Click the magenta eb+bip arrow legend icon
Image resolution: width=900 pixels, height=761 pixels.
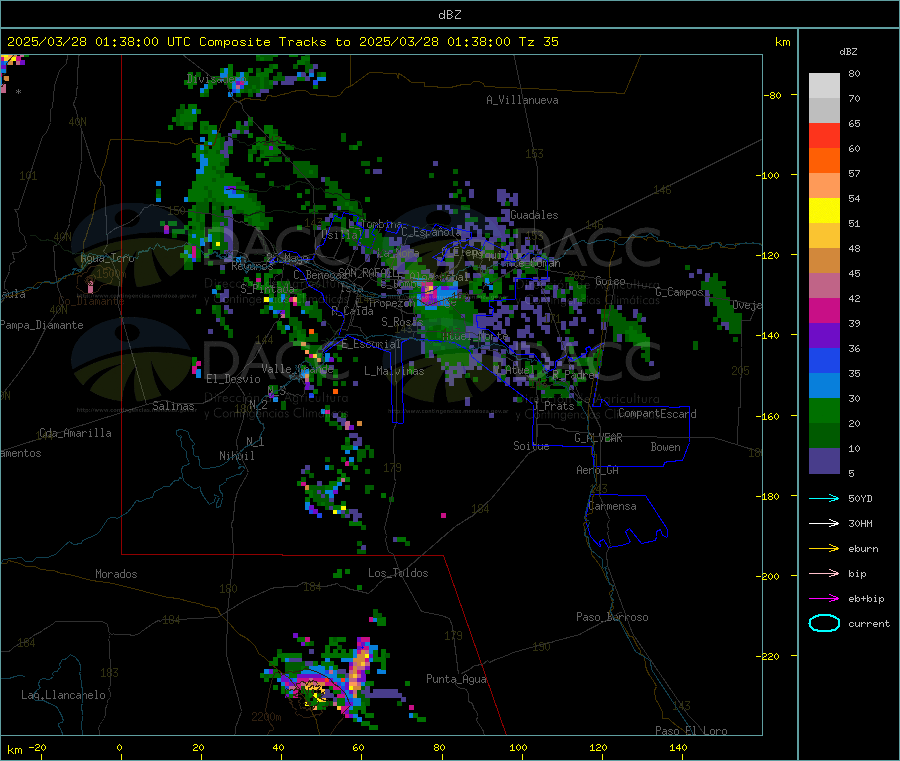(824, 599)
